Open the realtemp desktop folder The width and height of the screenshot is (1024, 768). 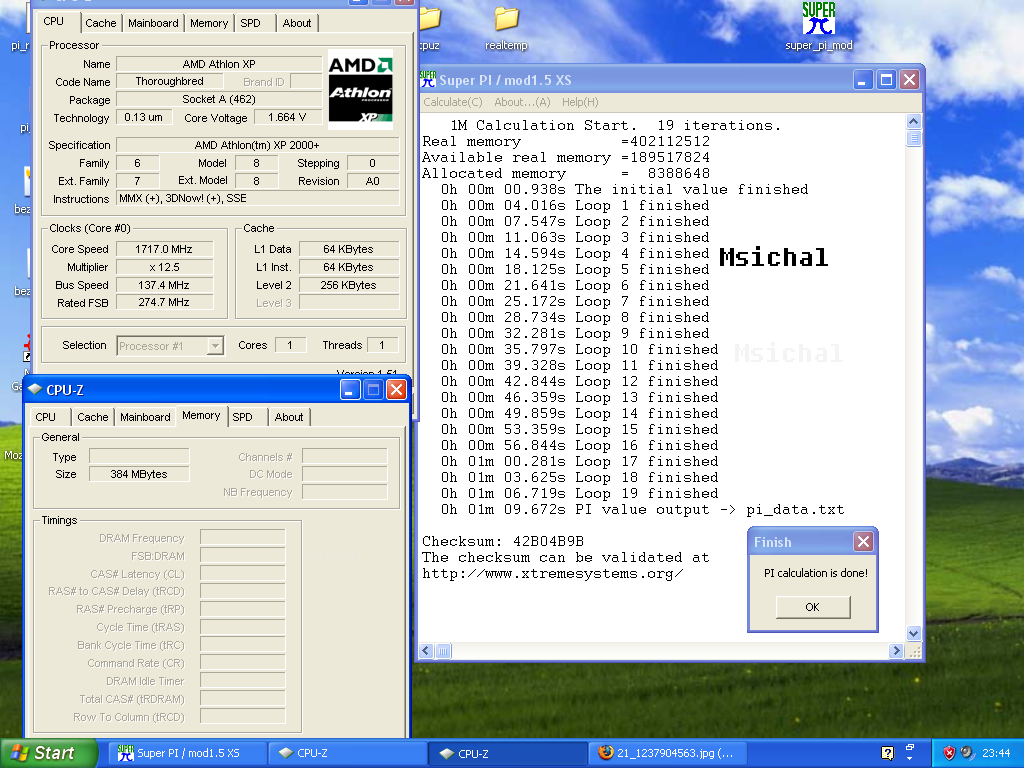click(x=506, y=19)
